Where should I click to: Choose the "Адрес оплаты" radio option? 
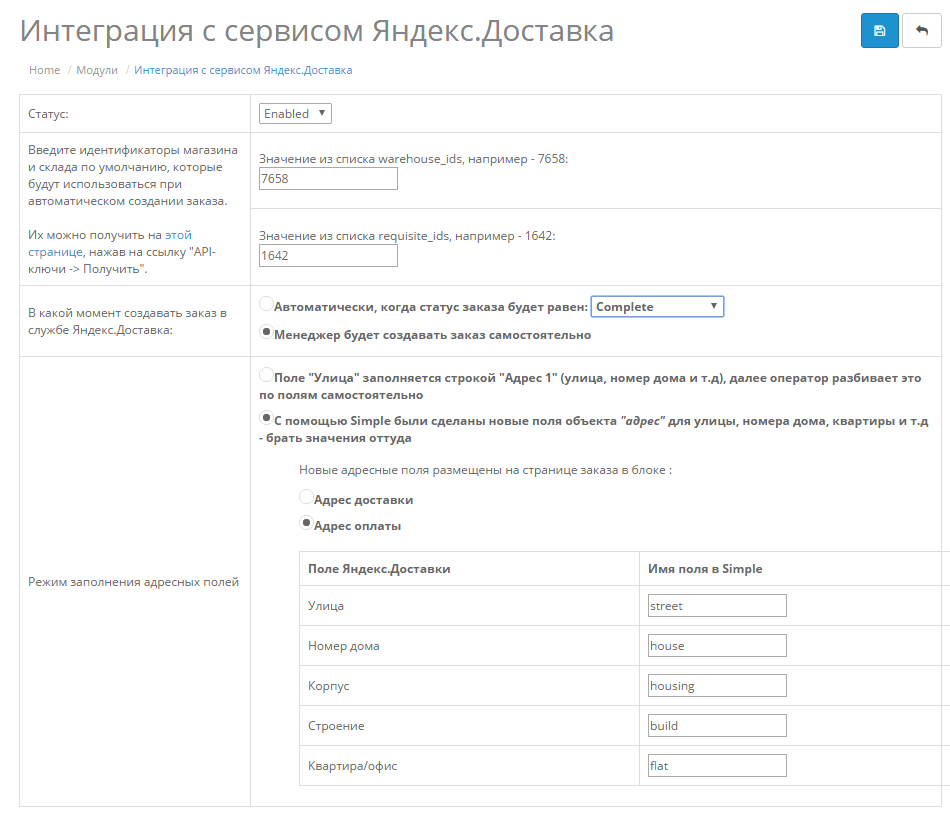tap(306, 522)
